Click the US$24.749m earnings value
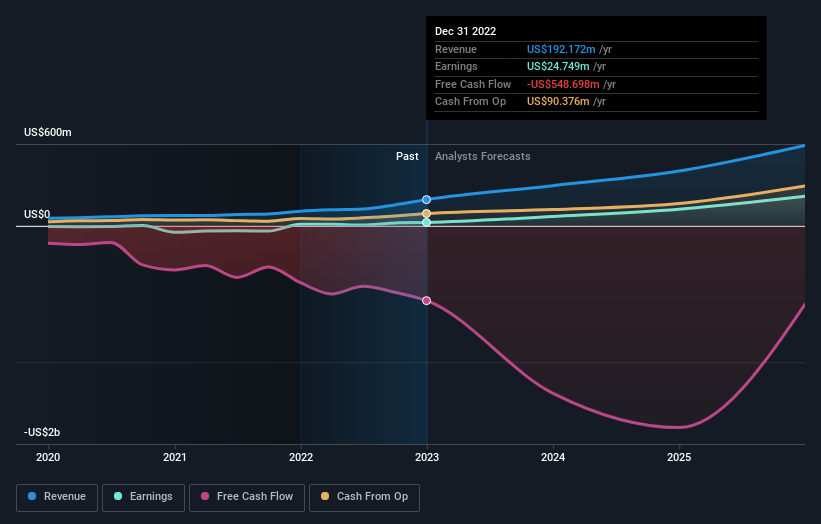Screen dimensions: 821x524 pos(558,66)
